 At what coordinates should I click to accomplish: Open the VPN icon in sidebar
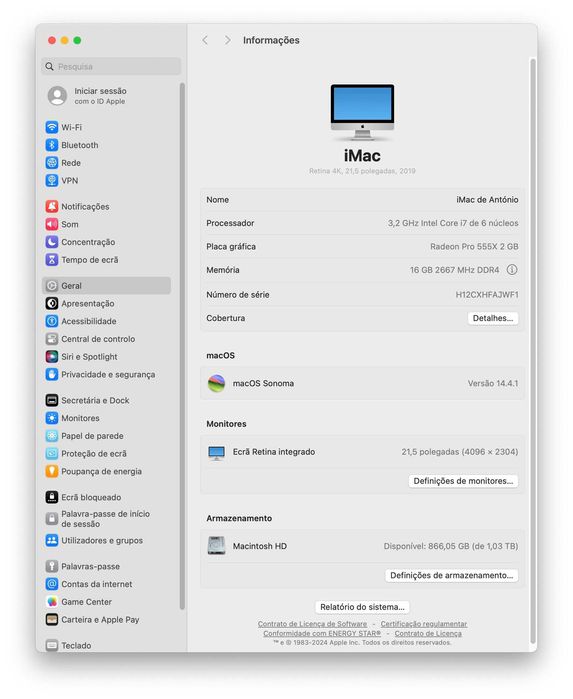pos(52,181)
